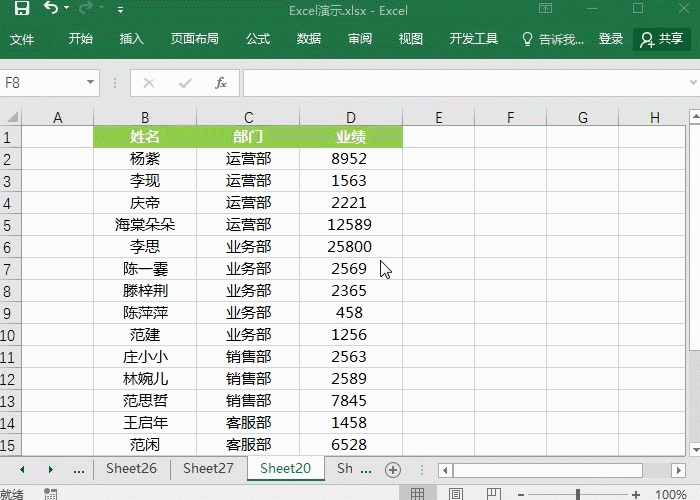Switch to Normal view in status bar

click(x=418, y=494)
